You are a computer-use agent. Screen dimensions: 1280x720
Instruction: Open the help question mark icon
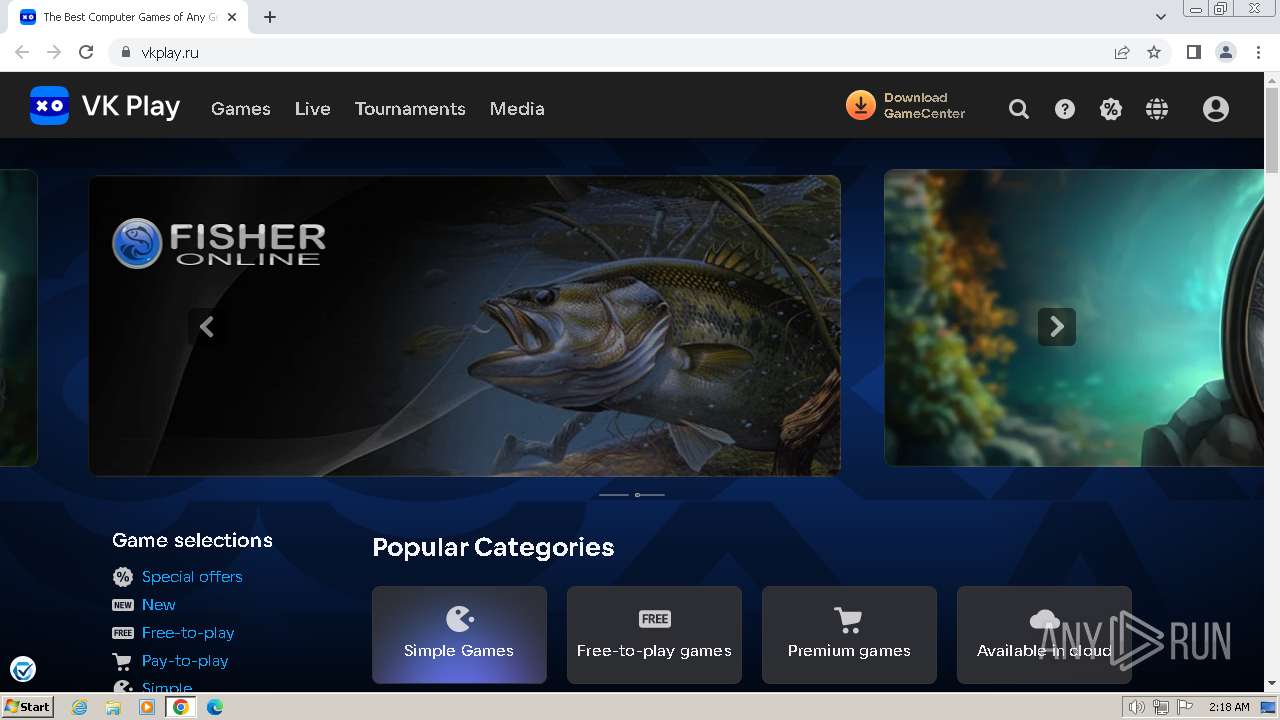(1065, 109)
